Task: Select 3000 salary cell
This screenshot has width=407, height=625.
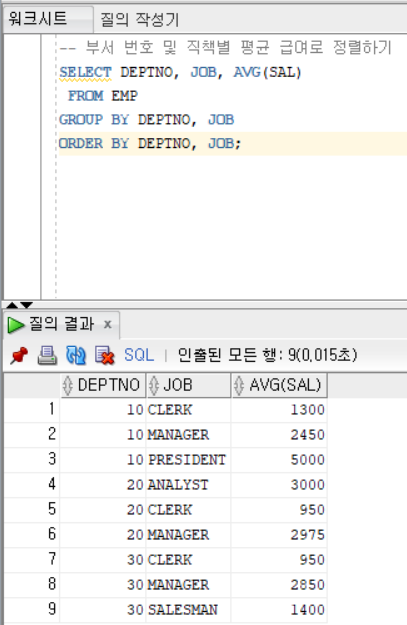Action: 279,485
